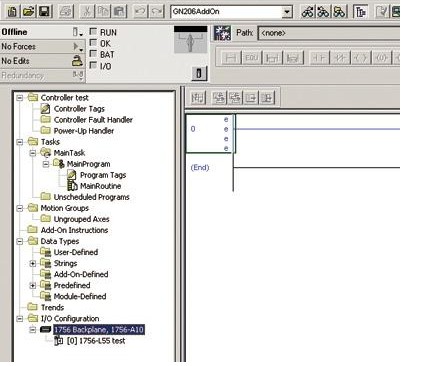The height and width of the screenshot is (366, 422).
Task: Click the New project icon
Action: 12,12
